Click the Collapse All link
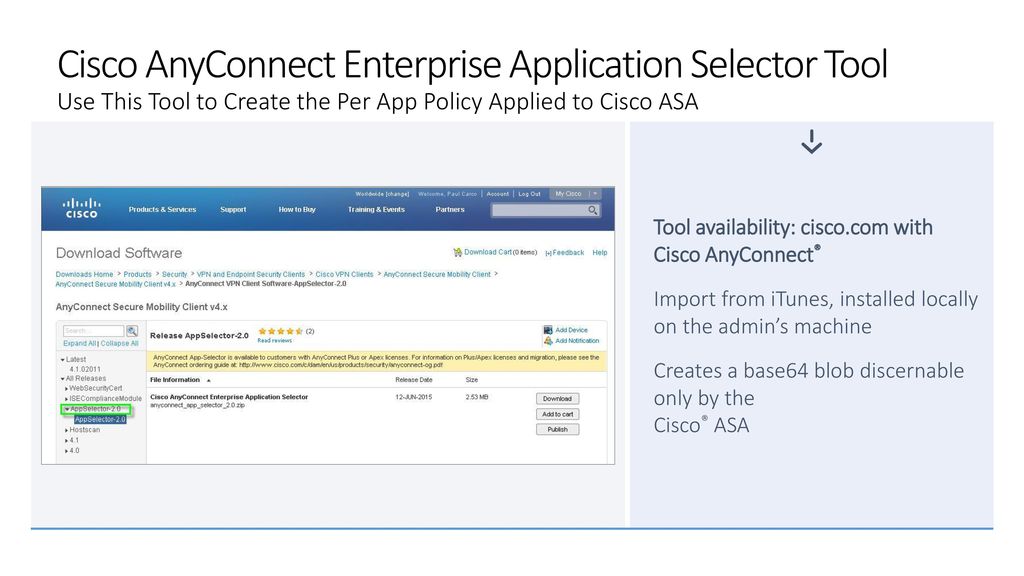 [x=120, y=344]
